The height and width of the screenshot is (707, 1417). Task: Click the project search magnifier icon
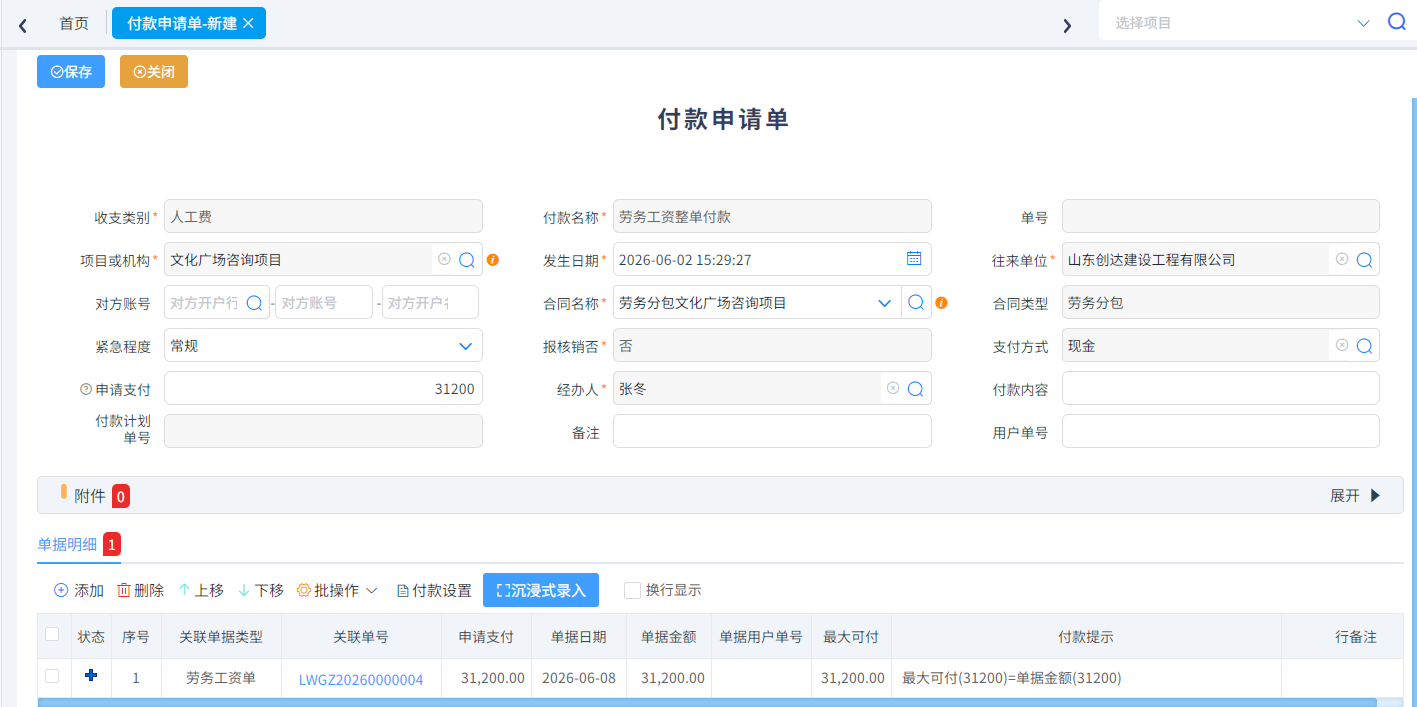pos(1397,22)
